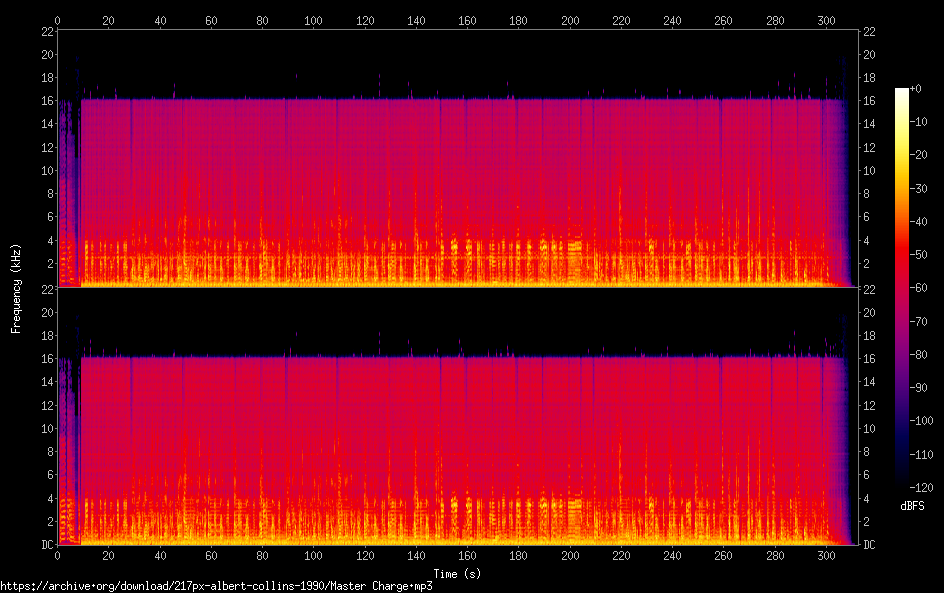Screen dimensions: 944x593
Task: Click the "-10" value on the dBFS scale
Action: point(919,122)
